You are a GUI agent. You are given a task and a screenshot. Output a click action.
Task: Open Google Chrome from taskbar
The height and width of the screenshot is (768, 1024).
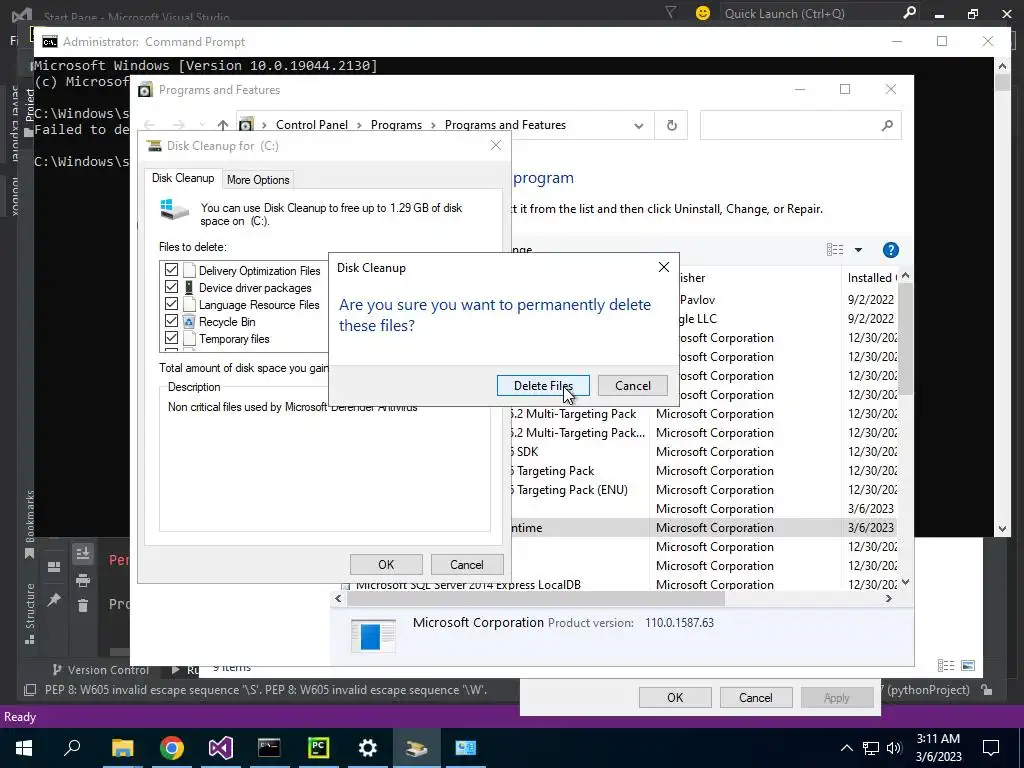171,748
